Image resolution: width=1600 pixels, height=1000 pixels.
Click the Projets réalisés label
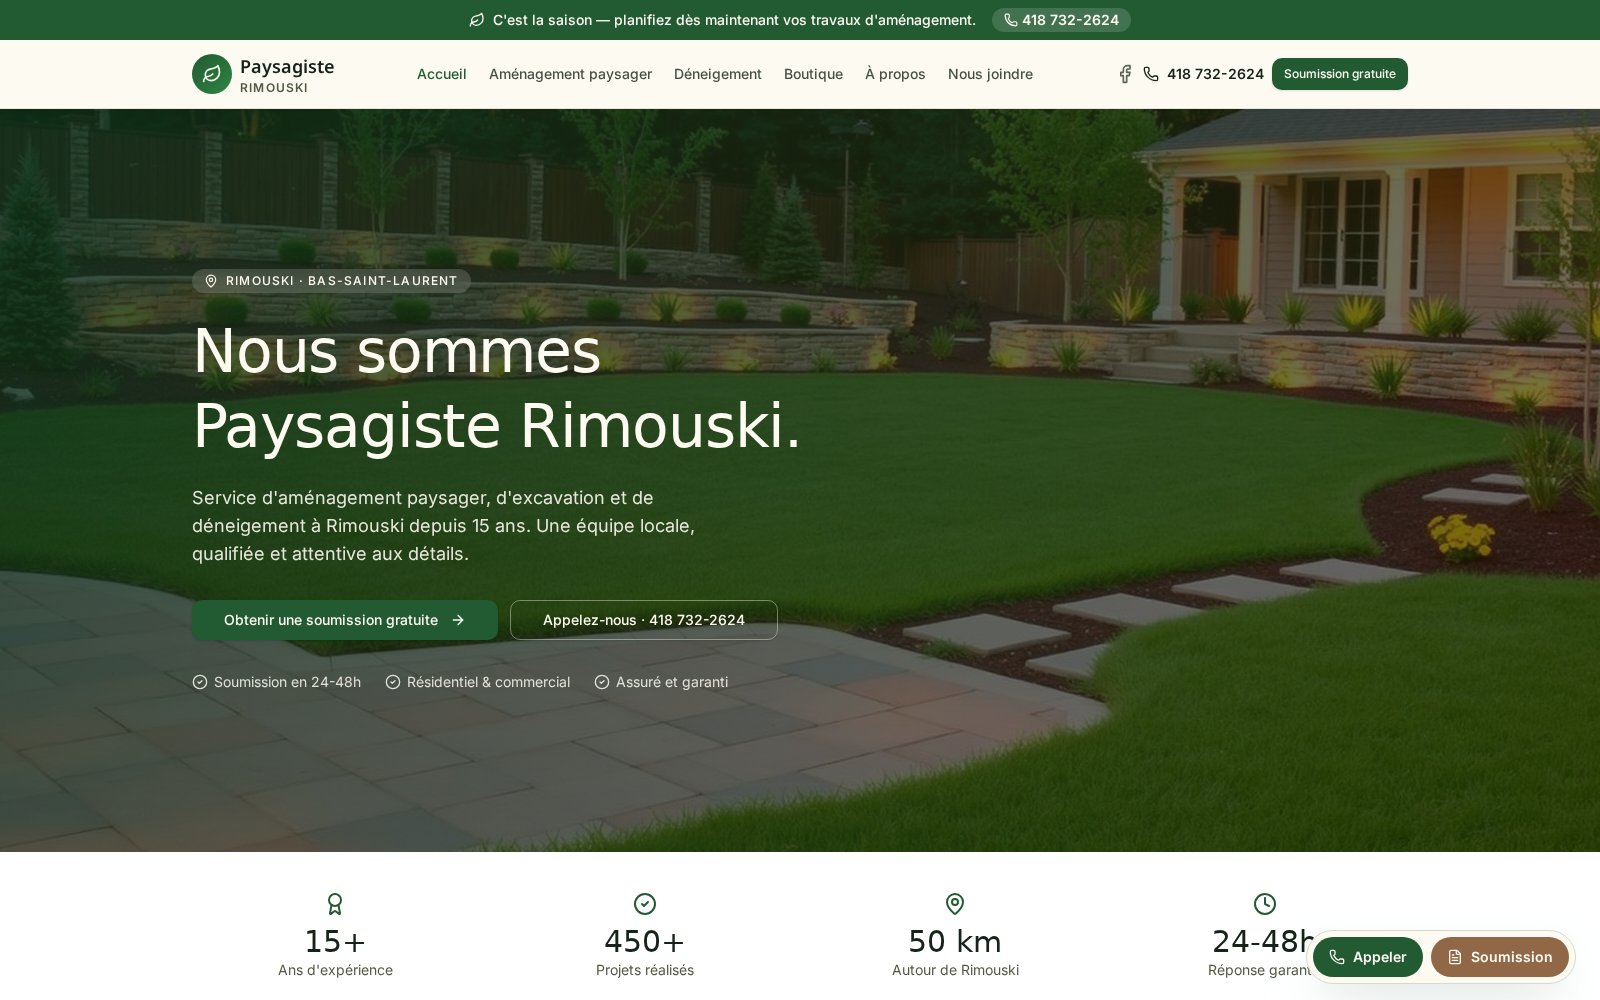click(x=645, y=970)
